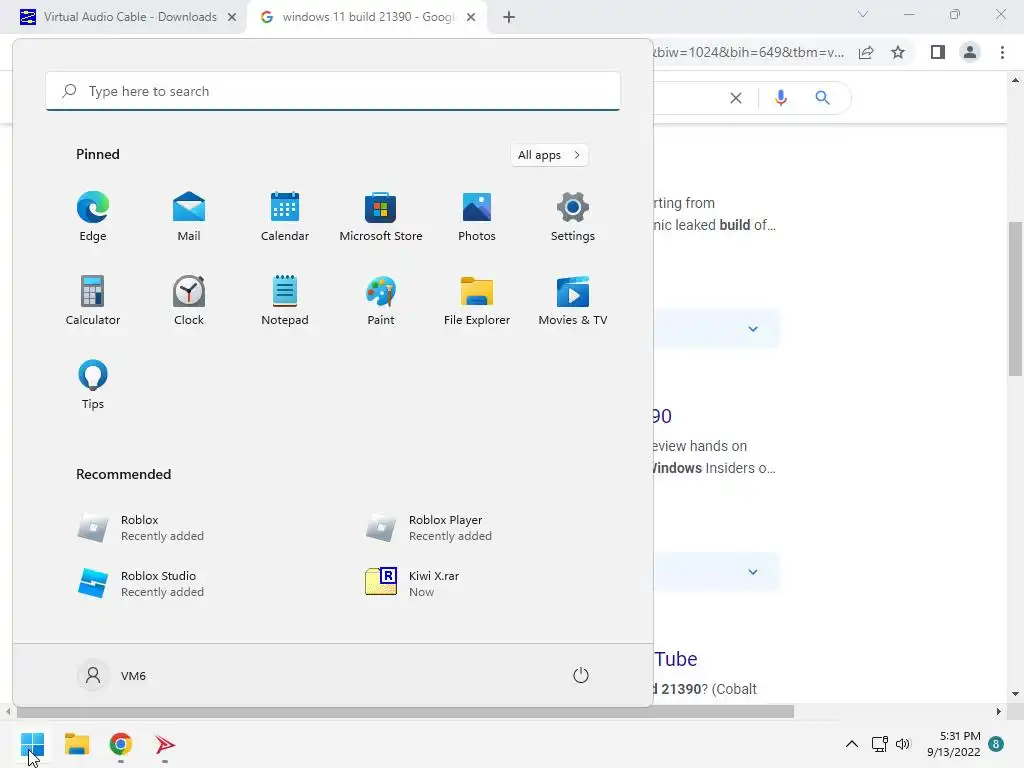Show All apps list
Screen dimensions: 1024x768
tap(549, 155)
